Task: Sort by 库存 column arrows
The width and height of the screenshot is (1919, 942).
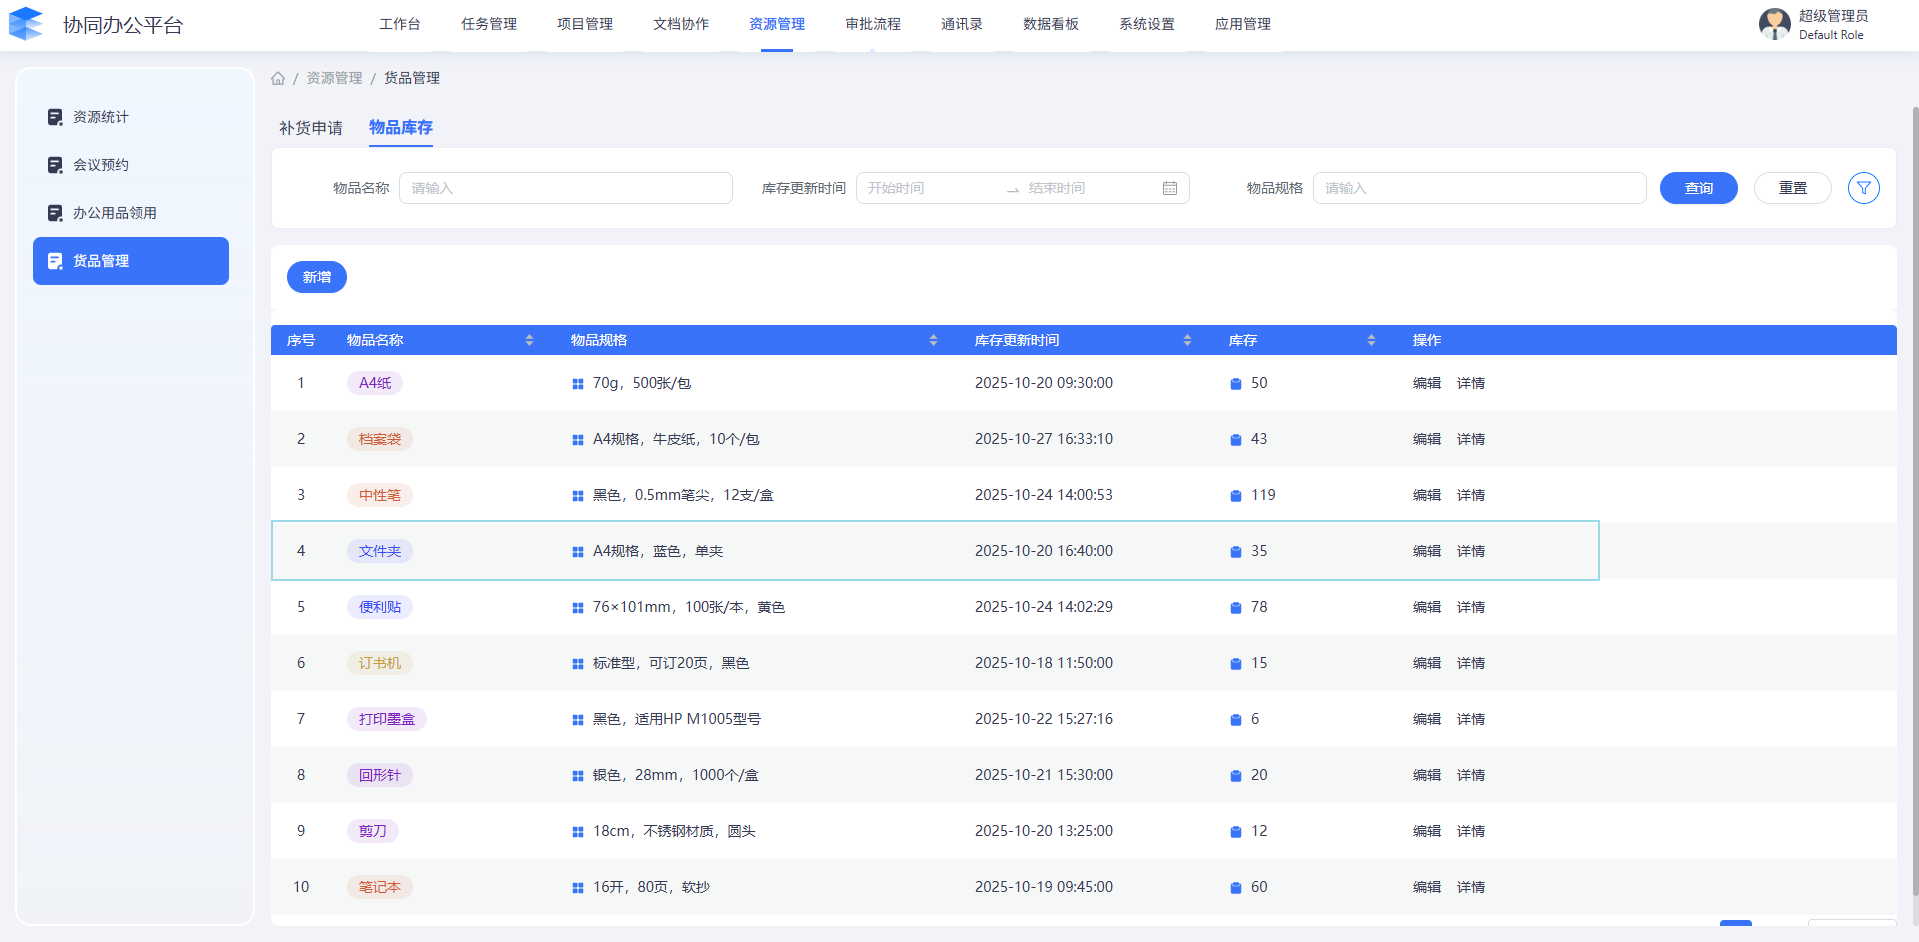Action: [x=1371, y=340]
